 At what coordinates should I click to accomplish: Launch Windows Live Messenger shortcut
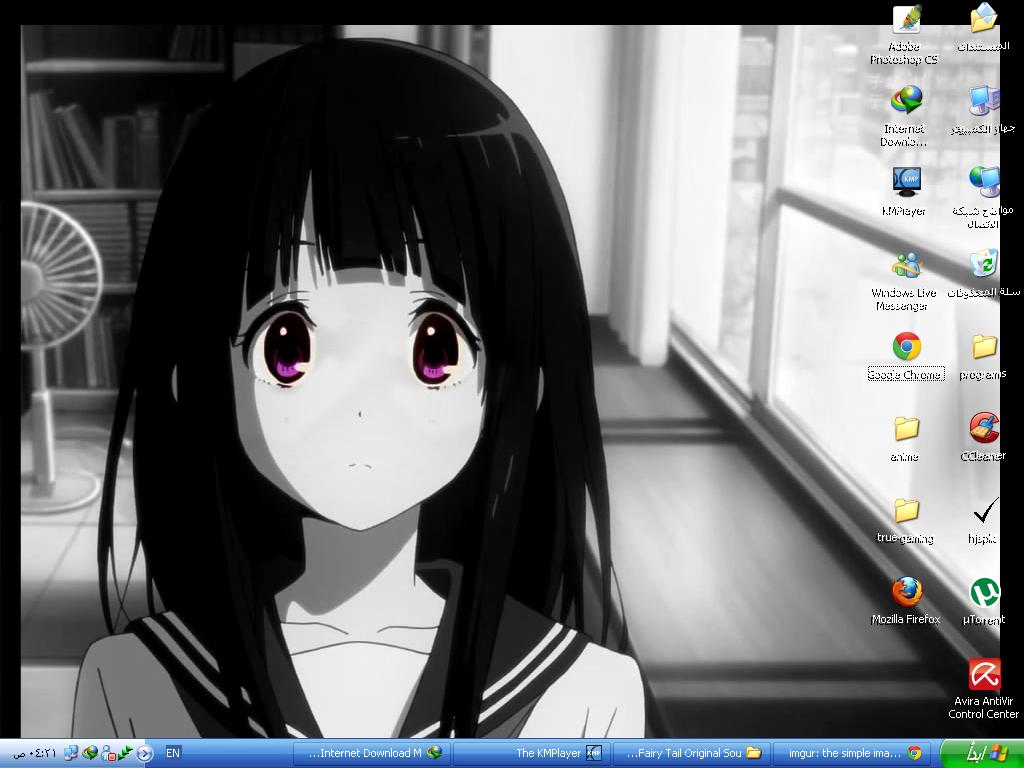pos(905,281)
